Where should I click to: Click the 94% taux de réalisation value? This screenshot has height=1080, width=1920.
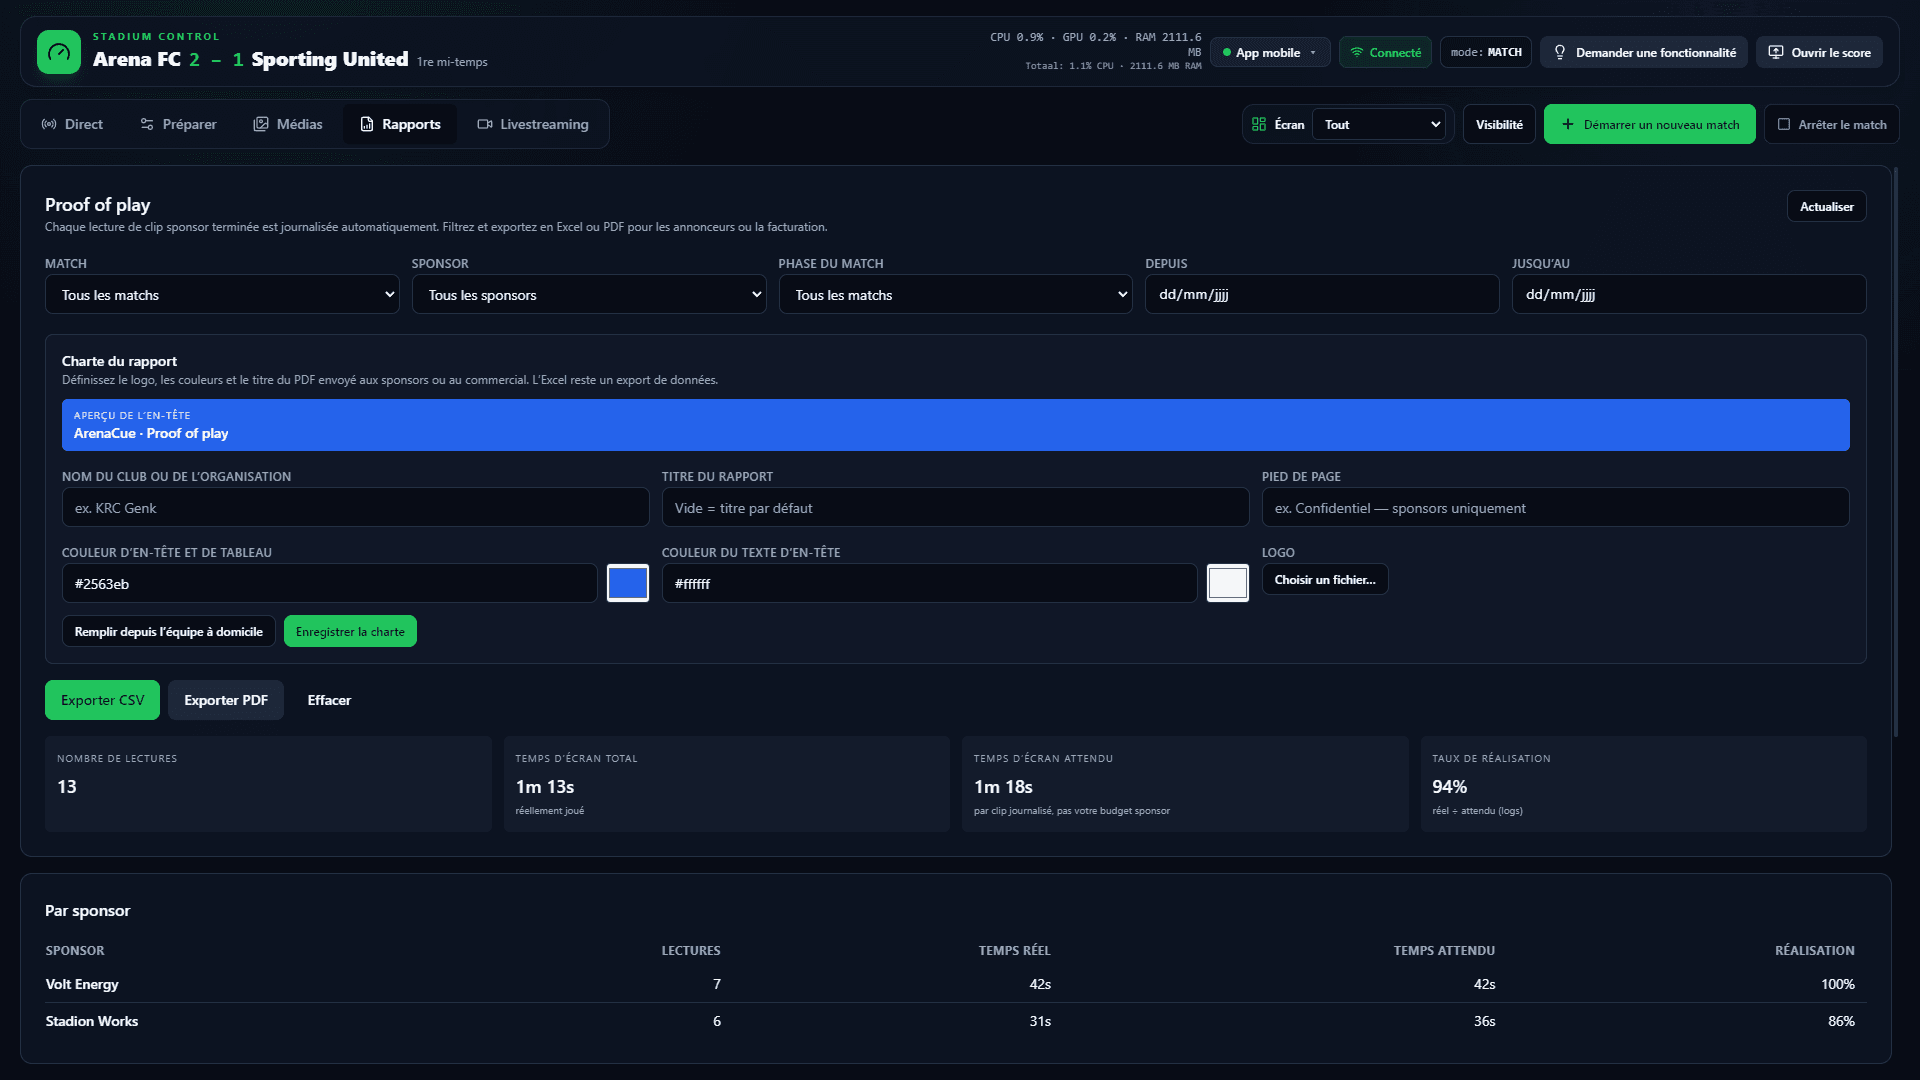[x=1450, y=786]
